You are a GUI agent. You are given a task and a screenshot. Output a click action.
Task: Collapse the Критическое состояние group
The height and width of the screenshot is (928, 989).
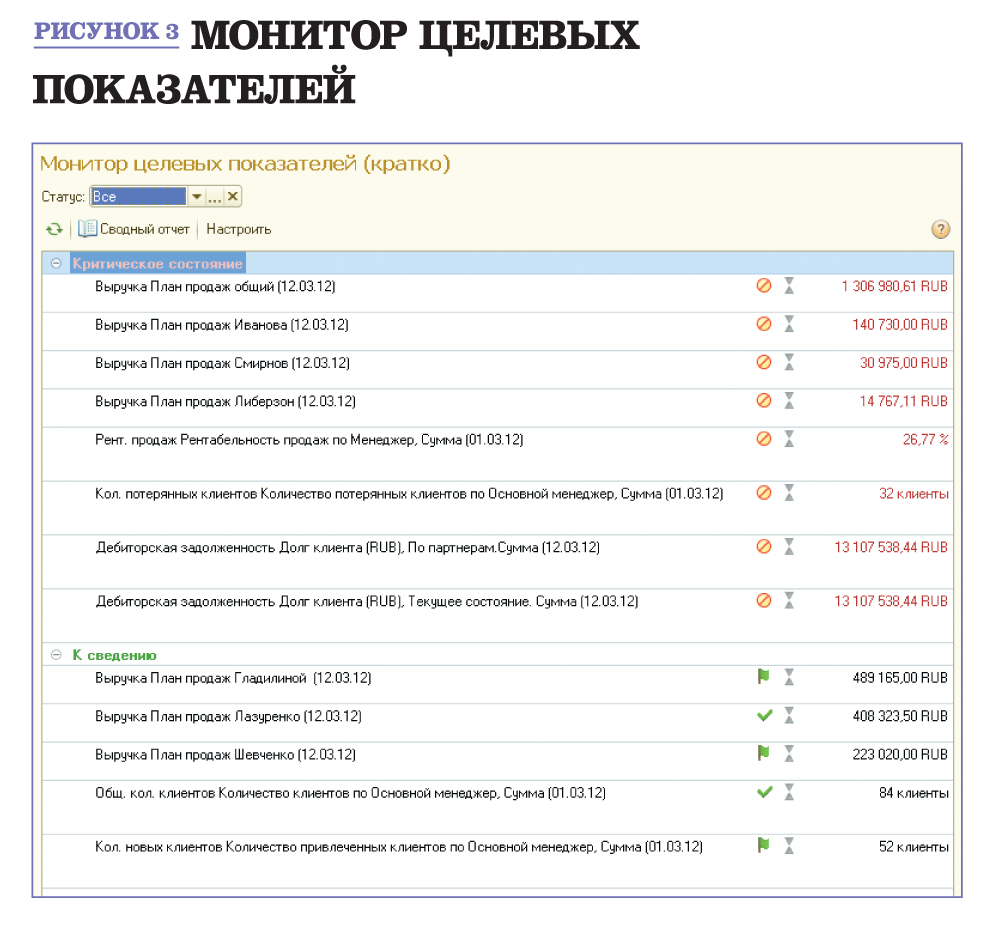[x=56, y=263]
